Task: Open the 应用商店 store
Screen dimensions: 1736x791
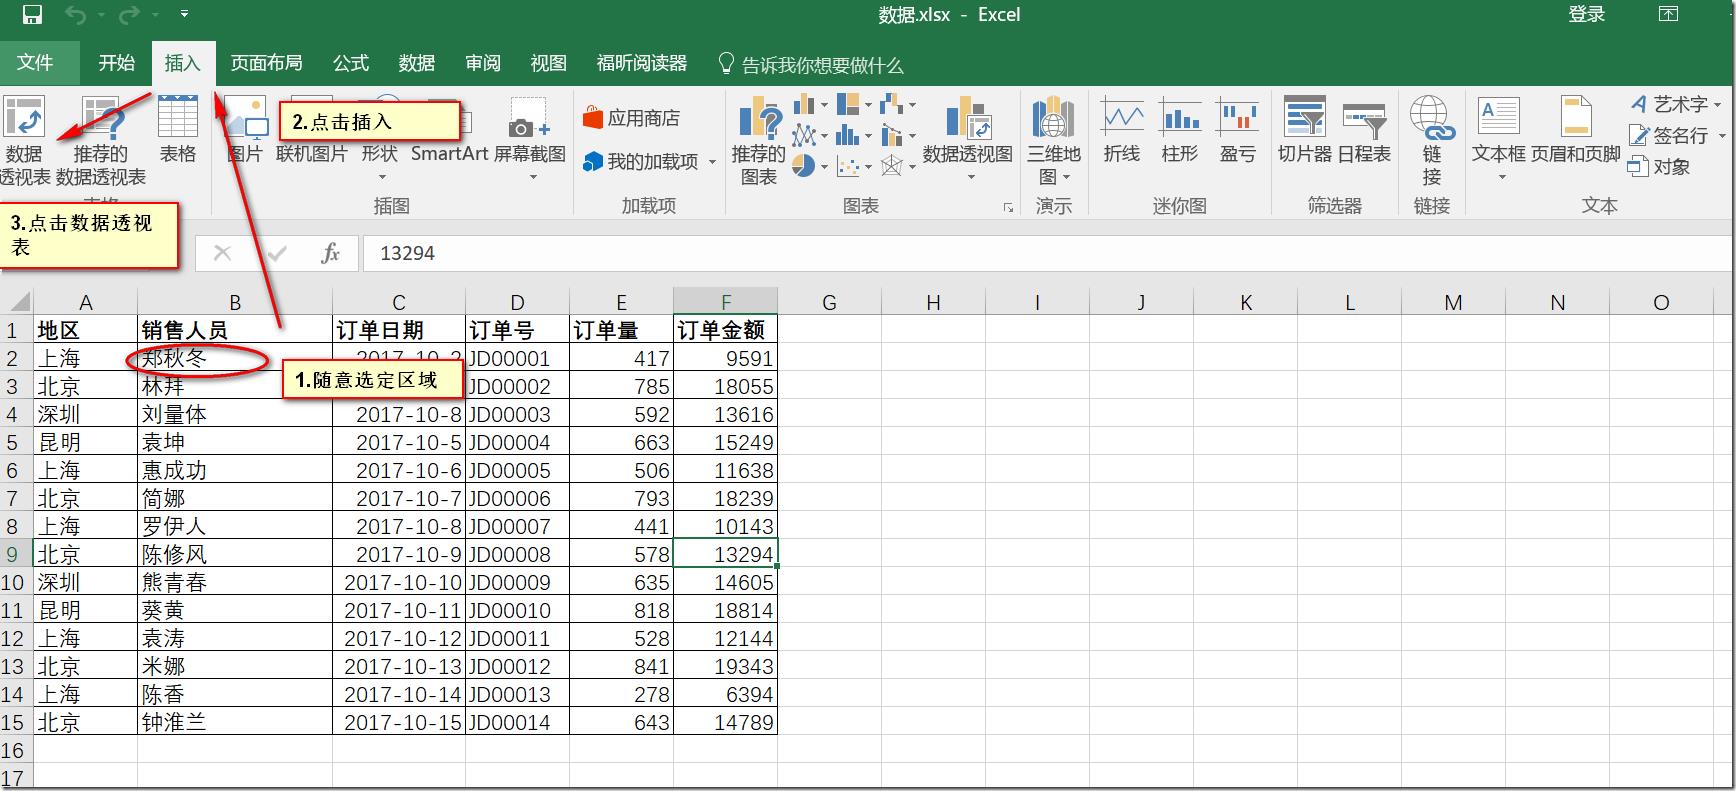Action: [632, 118]
